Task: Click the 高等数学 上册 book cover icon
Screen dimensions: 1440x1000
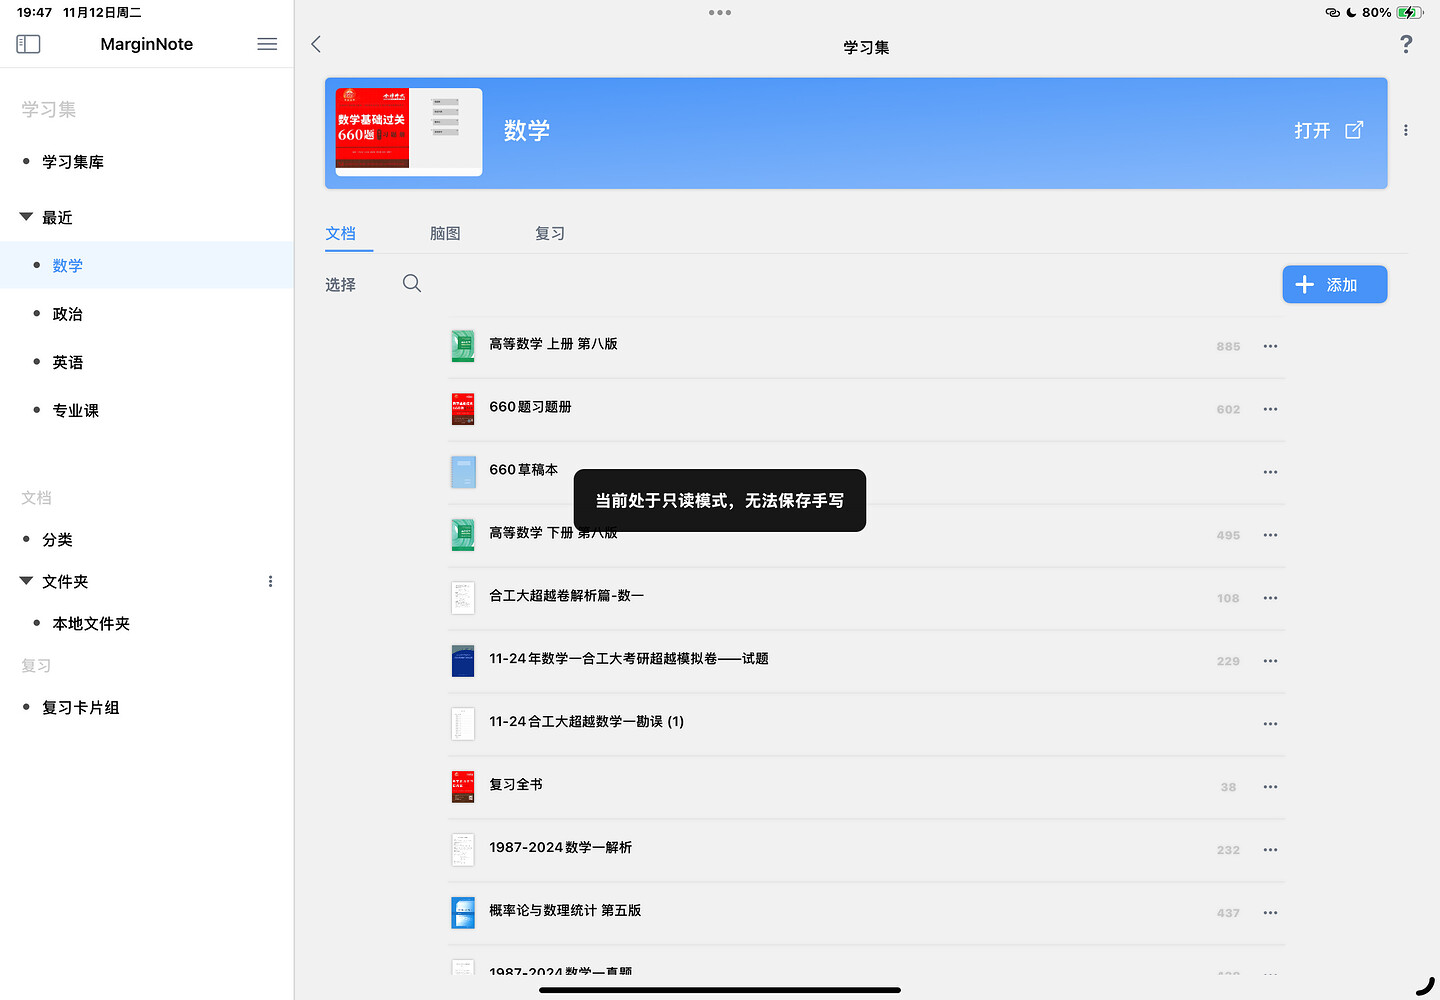Action: [x=463, y=346]
